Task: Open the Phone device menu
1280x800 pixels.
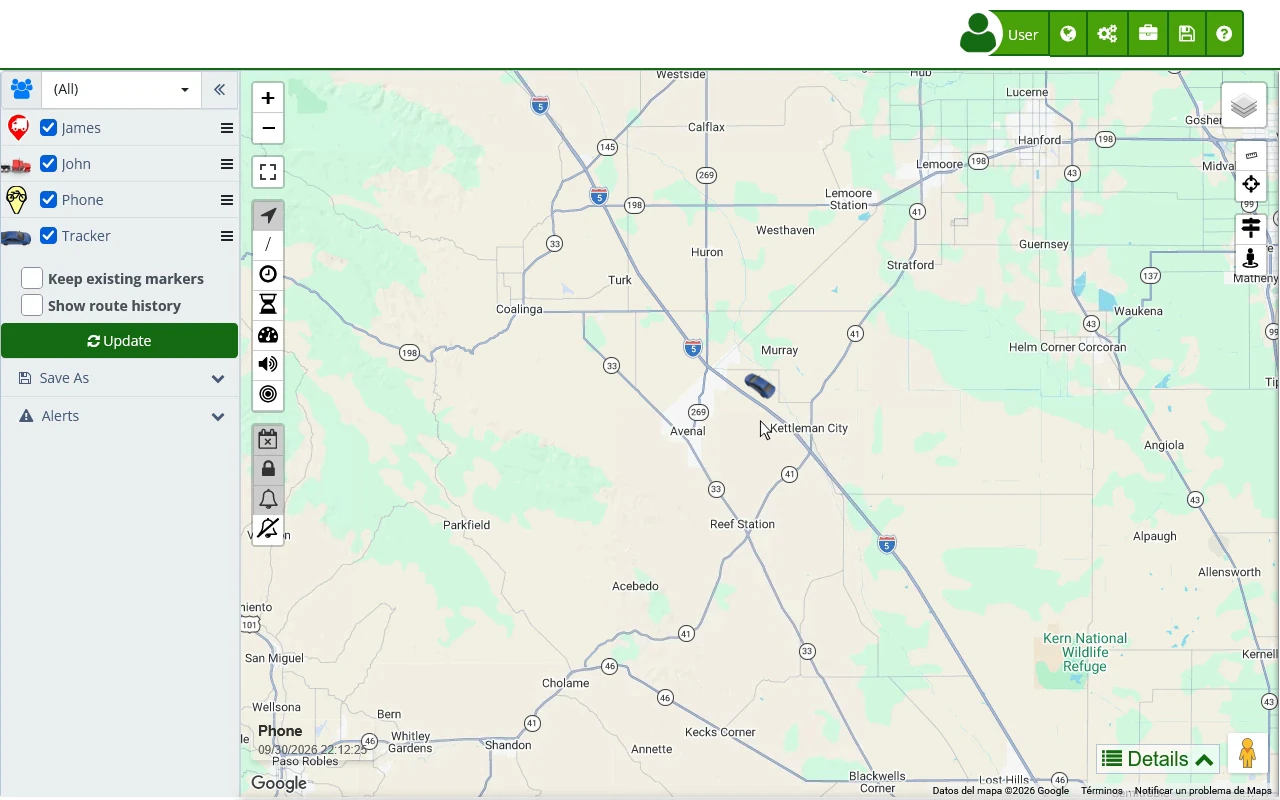Action: [x=227, y=200]
